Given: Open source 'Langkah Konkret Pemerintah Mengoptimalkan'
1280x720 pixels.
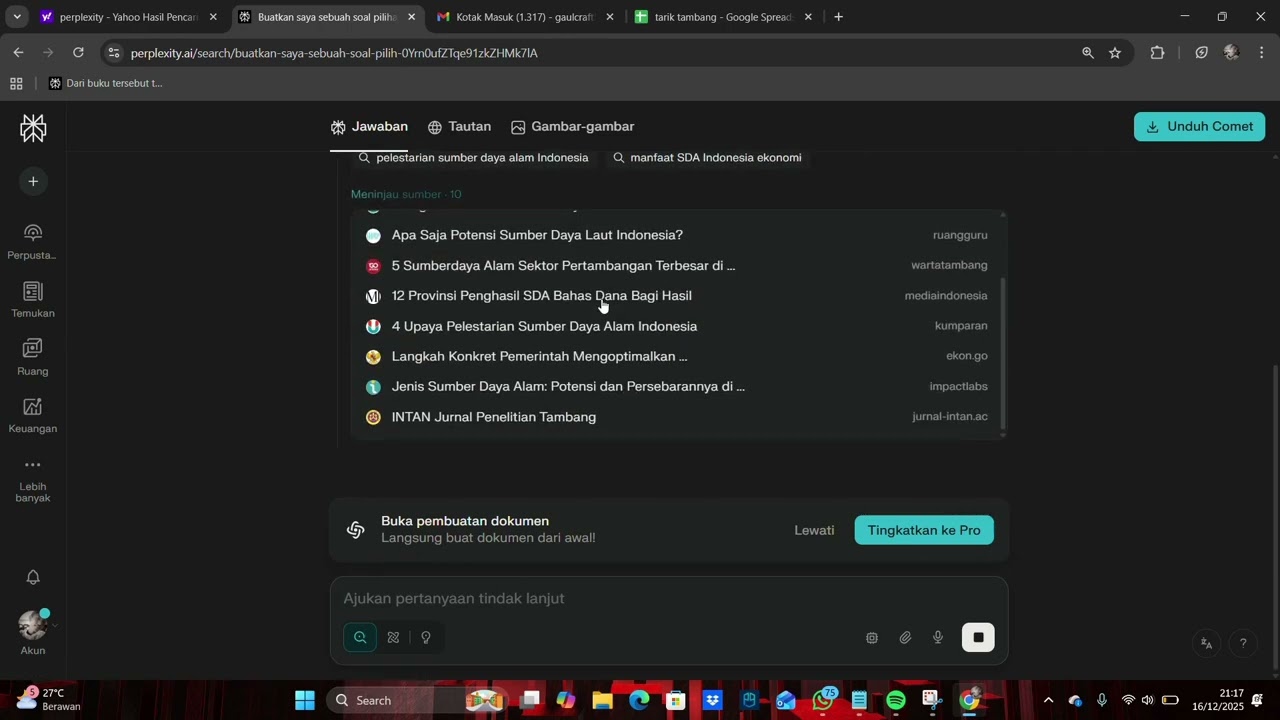Looking at the screenshot, I should [677, 356].
